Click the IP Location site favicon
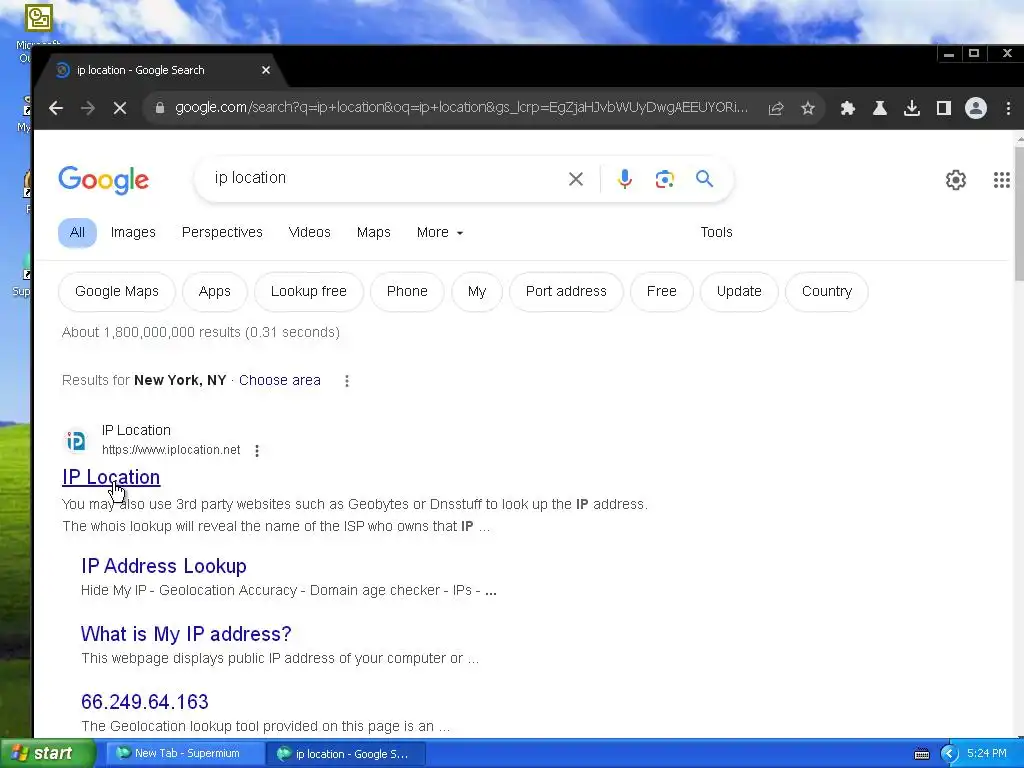The height and width of the screenshot is (768, 1024). [x=76, y=441]
